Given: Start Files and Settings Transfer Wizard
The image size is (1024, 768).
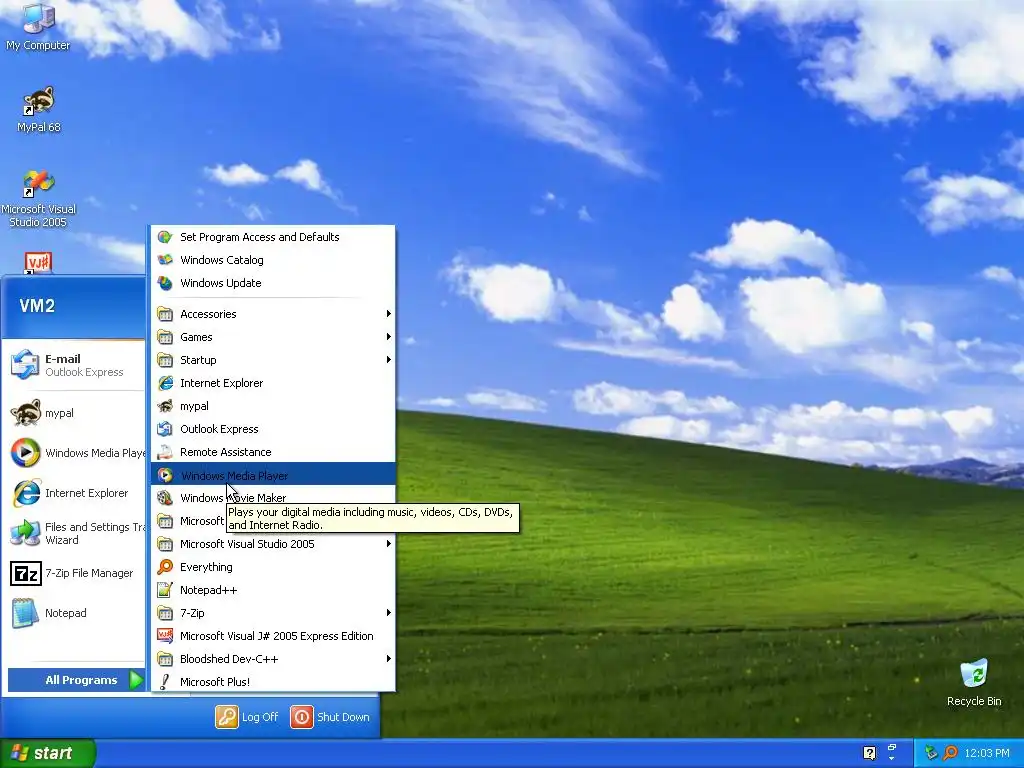Looking at the screenshot, I should [73, 533].
